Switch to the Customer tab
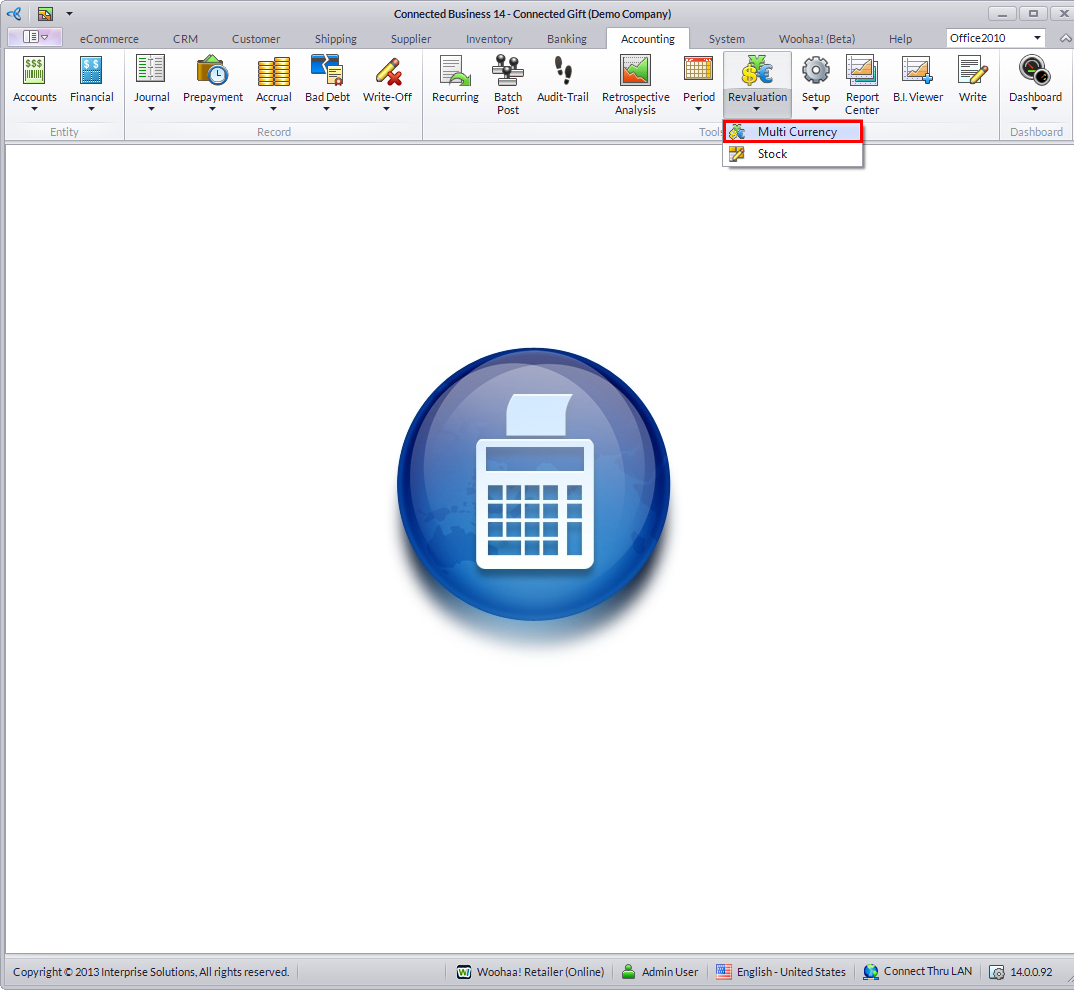This screenshot has width=1074, height=990. coord(255,39)
